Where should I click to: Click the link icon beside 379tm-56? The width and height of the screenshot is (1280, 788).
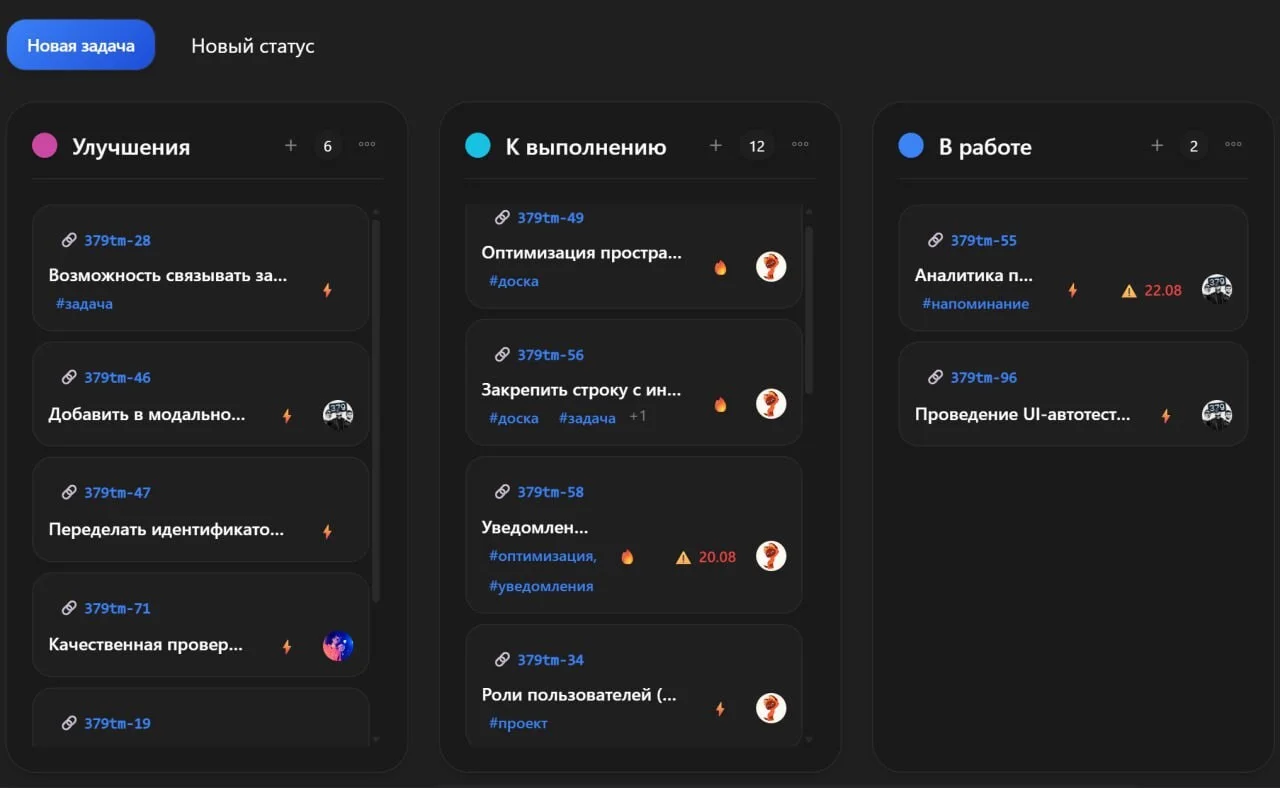tap(502, 355)
